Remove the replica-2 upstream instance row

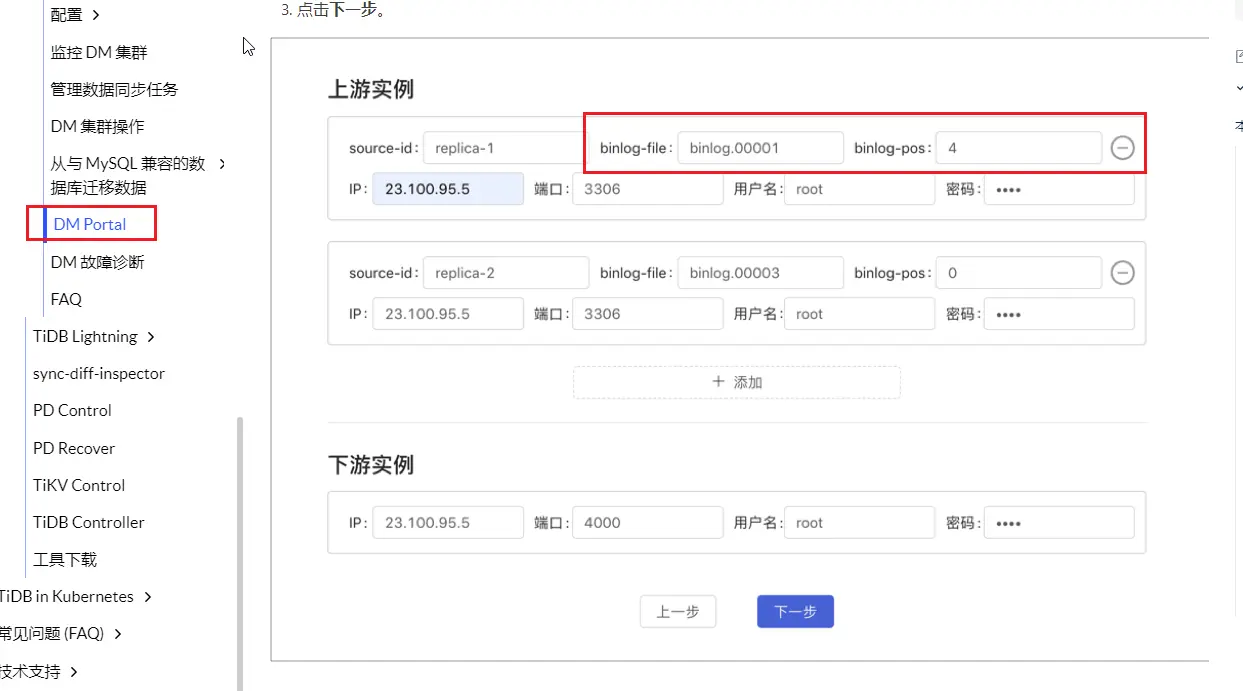click(x=1123, y=273)
